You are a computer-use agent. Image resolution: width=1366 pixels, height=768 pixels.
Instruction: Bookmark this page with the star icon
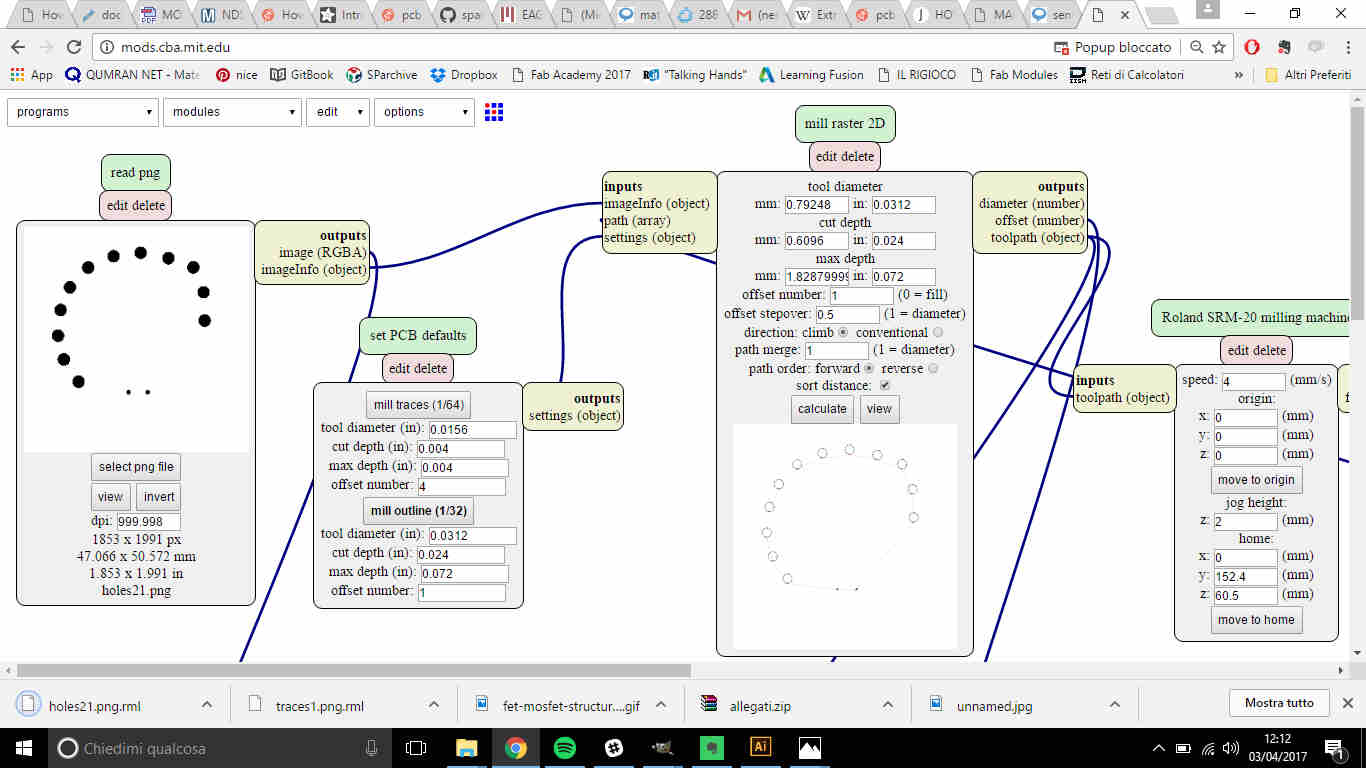coord(1219,47)
